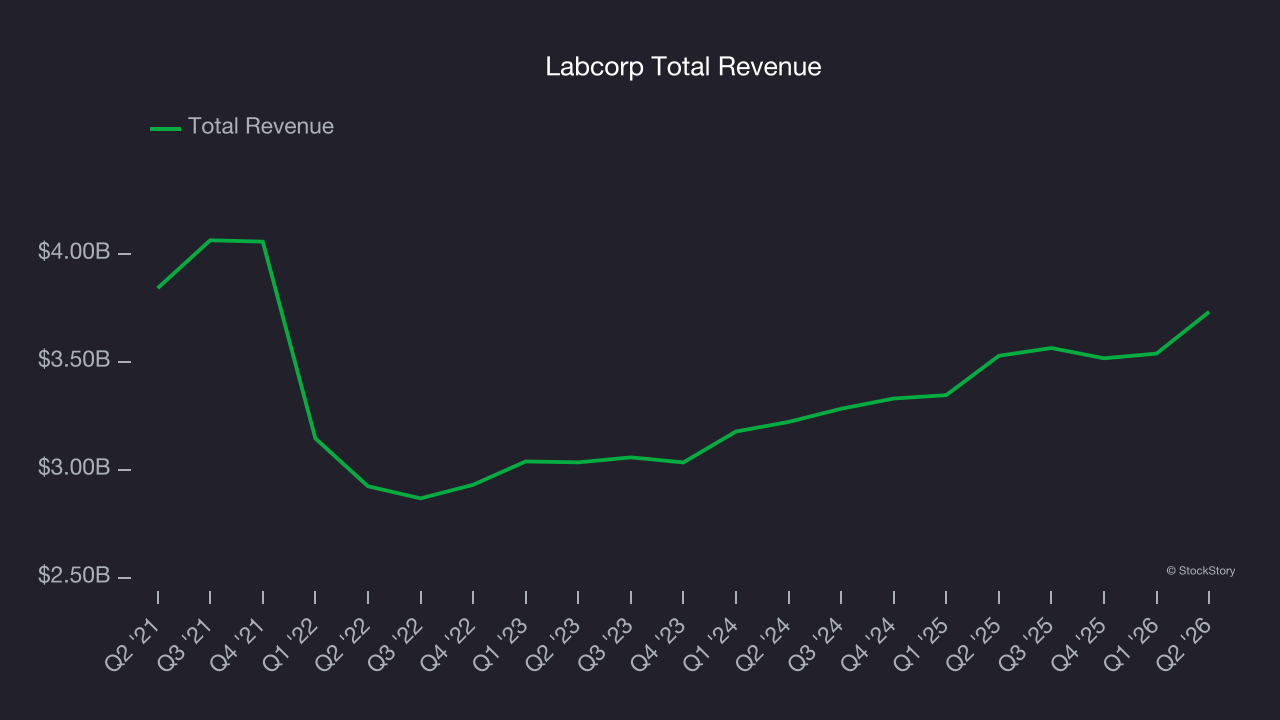Image resolution: width=1280 pixels, height=720 pixels.
Task: Click the © StockStory credit text
Action: point(1201,571)
